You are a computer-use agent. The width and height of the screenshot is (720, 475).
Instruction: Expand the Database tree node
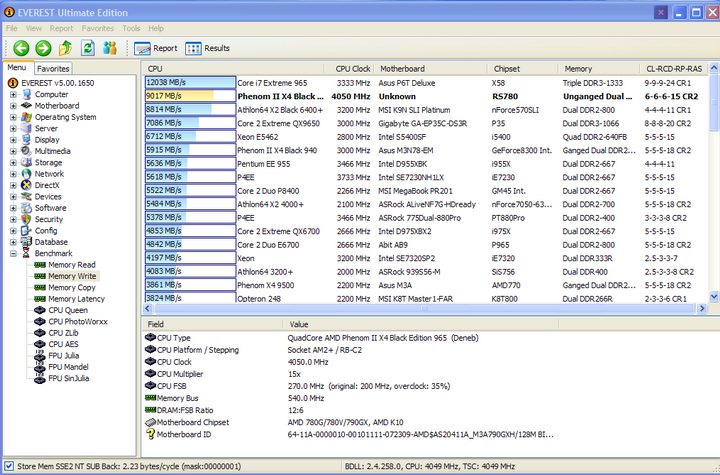tap(13, 242)
